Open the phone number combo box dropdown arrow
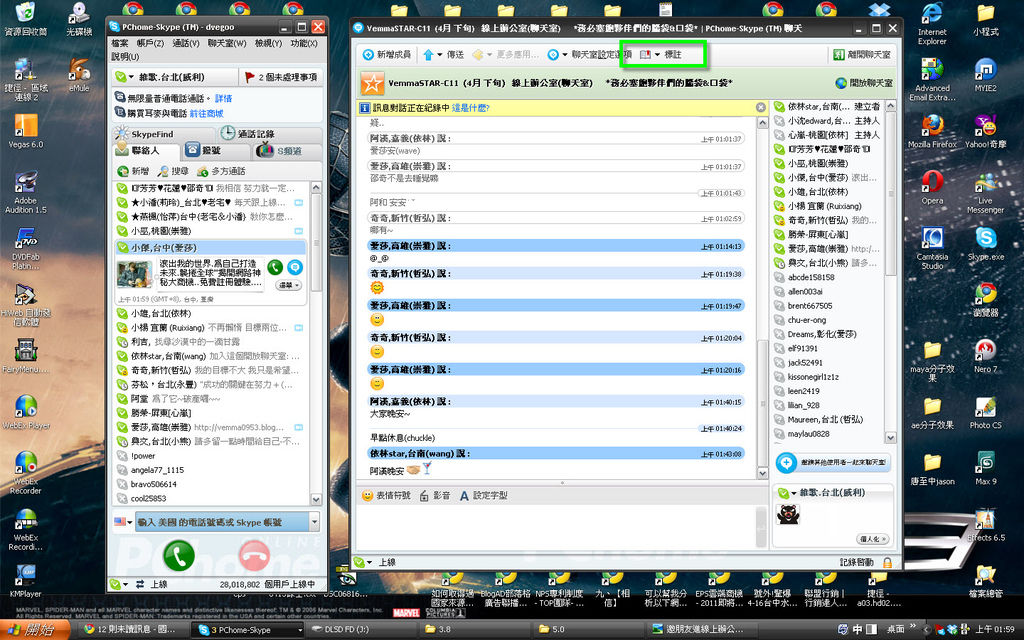This screenshot has height=640, width=1024. click(314, 522)
